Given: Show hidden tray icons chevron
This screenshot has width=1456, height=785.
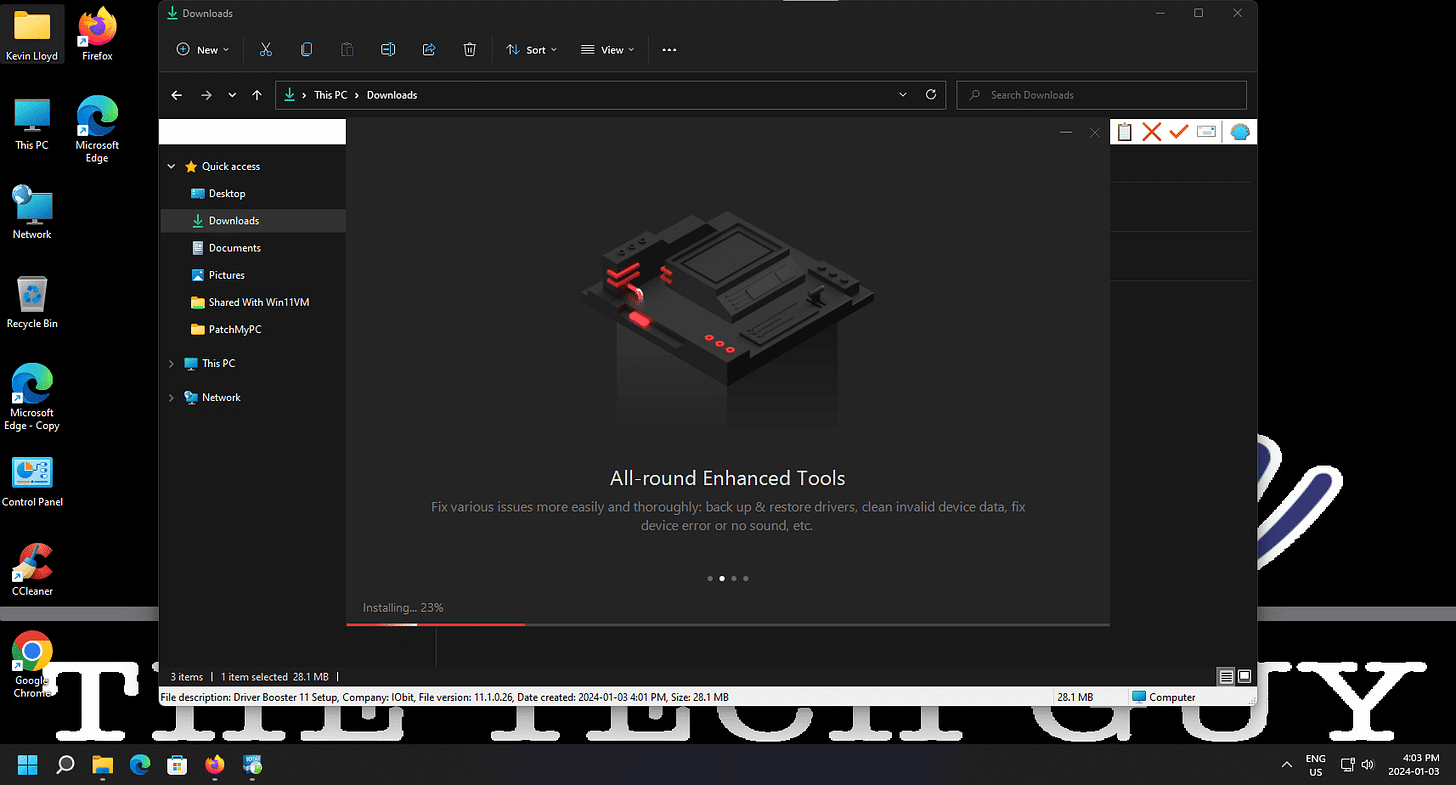Looking at the screenshot, I should tap(1286, 765).
